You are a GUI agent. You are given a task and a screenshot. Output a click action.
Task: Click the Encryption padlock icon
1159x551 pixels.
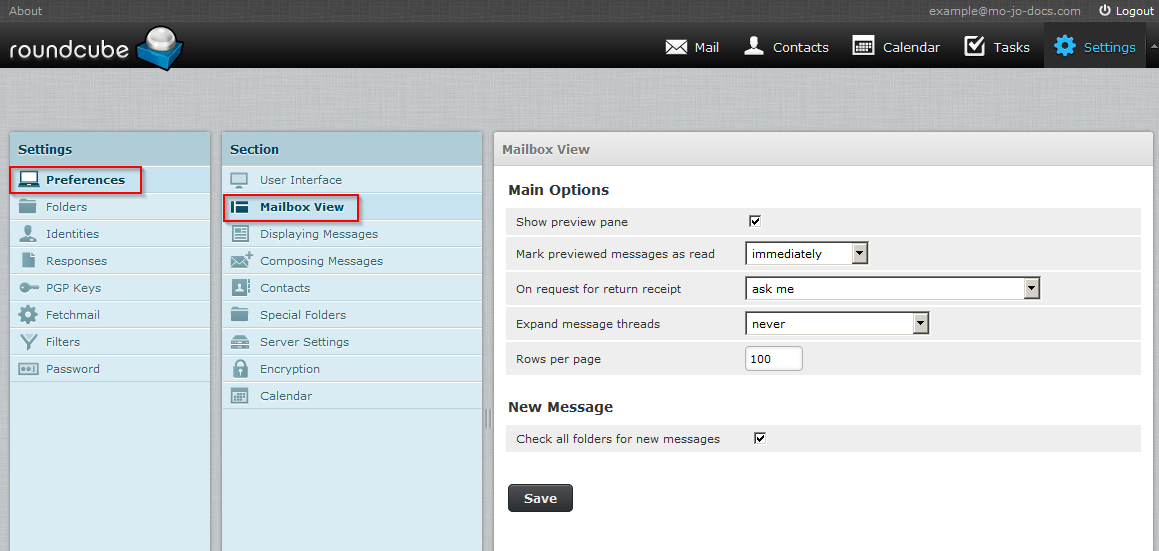coord(240,369)
